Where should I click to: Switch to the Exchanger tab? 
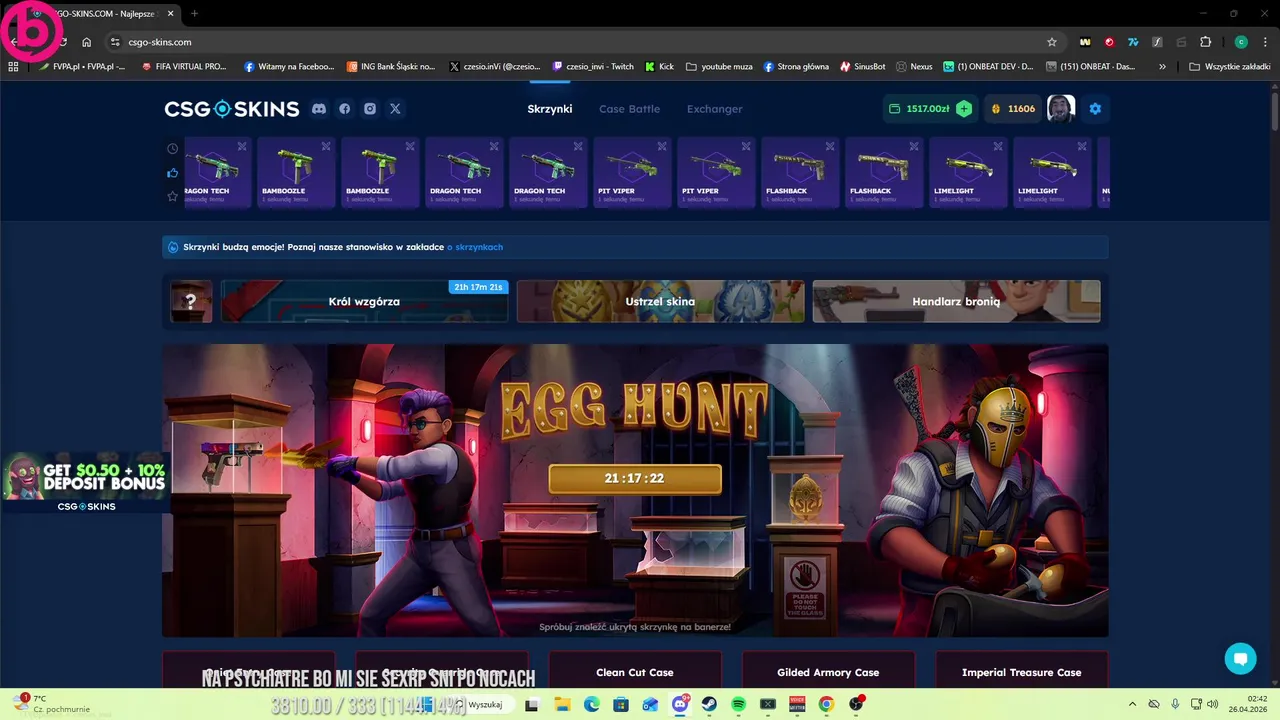(x=714, y=109)
